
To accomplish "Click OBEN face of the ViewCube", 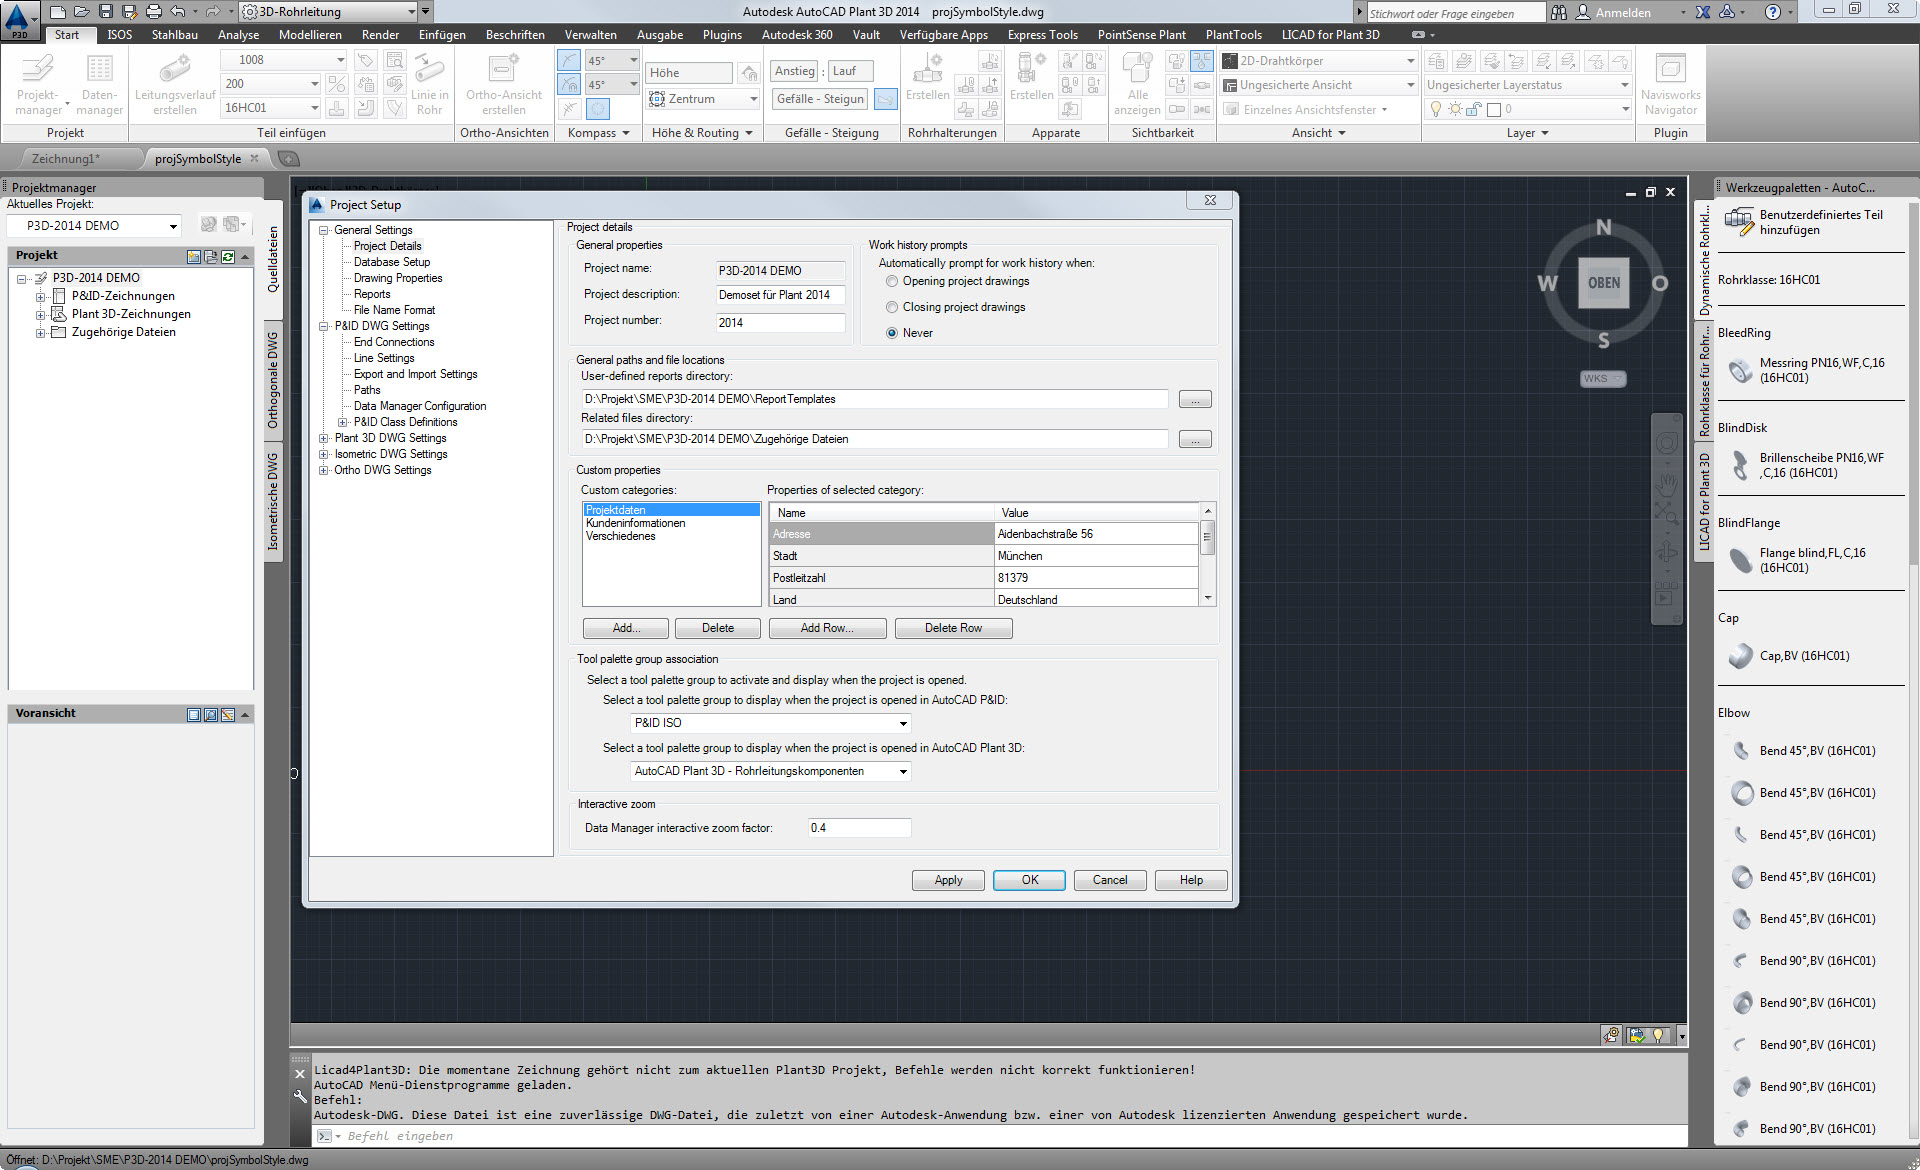I will 1603,283.
